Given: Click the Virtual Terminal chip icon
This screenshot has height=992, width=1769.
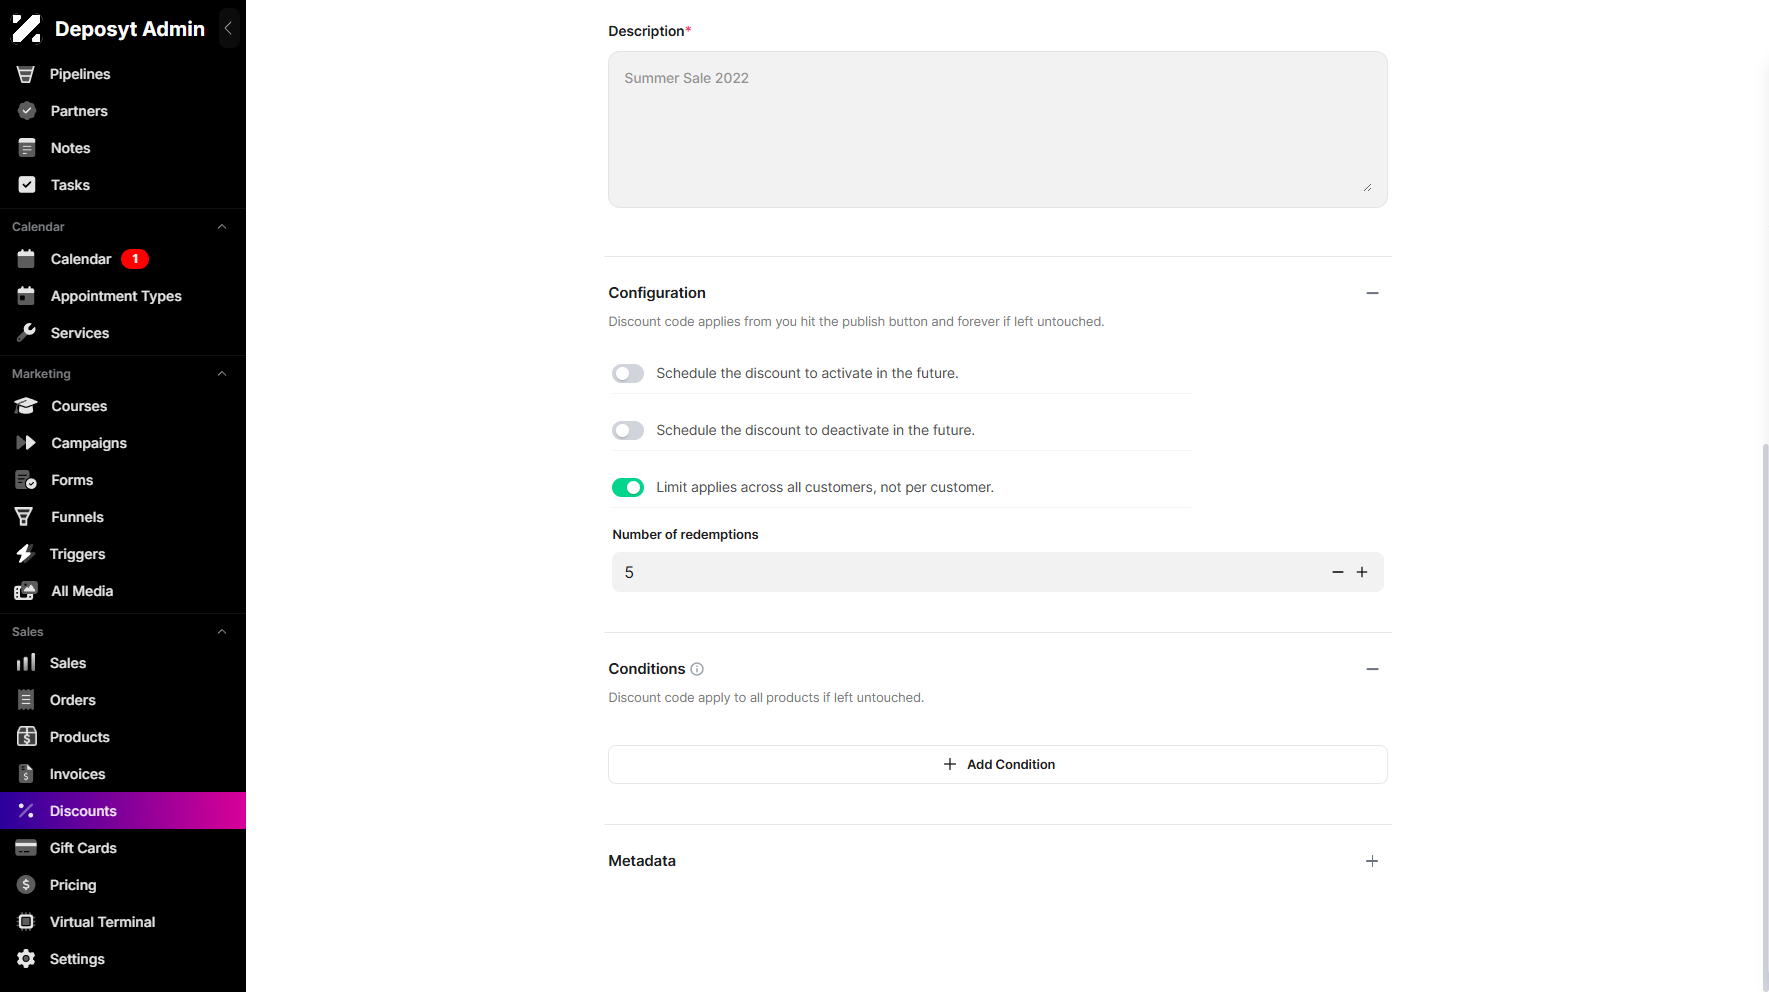Looking at the screenshot, I should (26, 922).
